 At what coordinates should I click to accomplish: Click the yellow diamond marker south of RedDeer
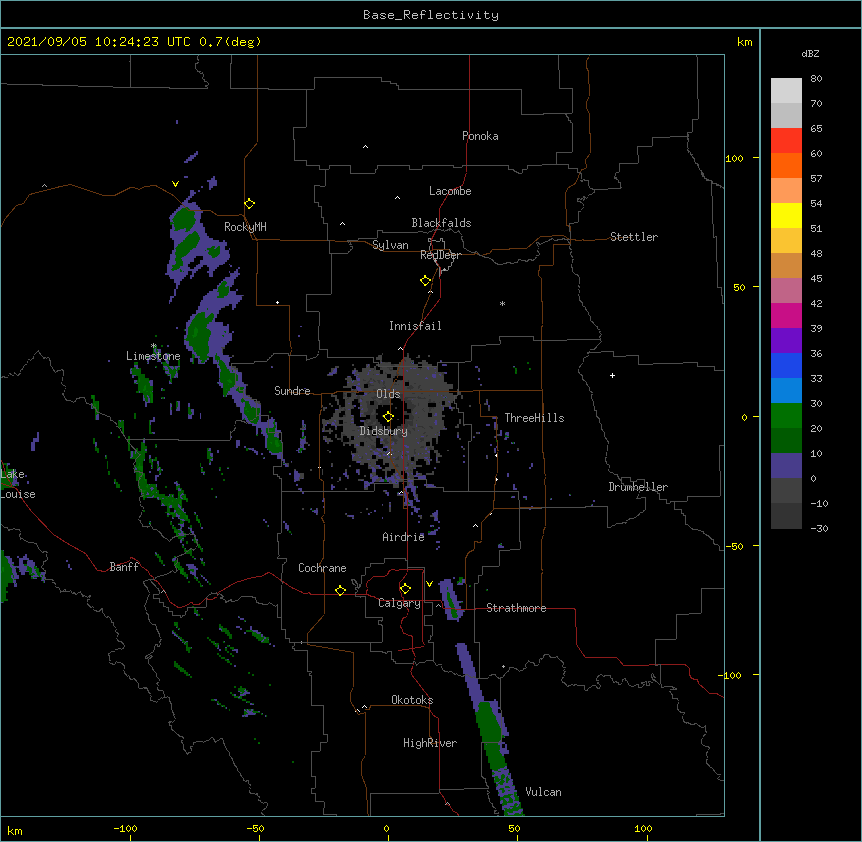point(426,281)
